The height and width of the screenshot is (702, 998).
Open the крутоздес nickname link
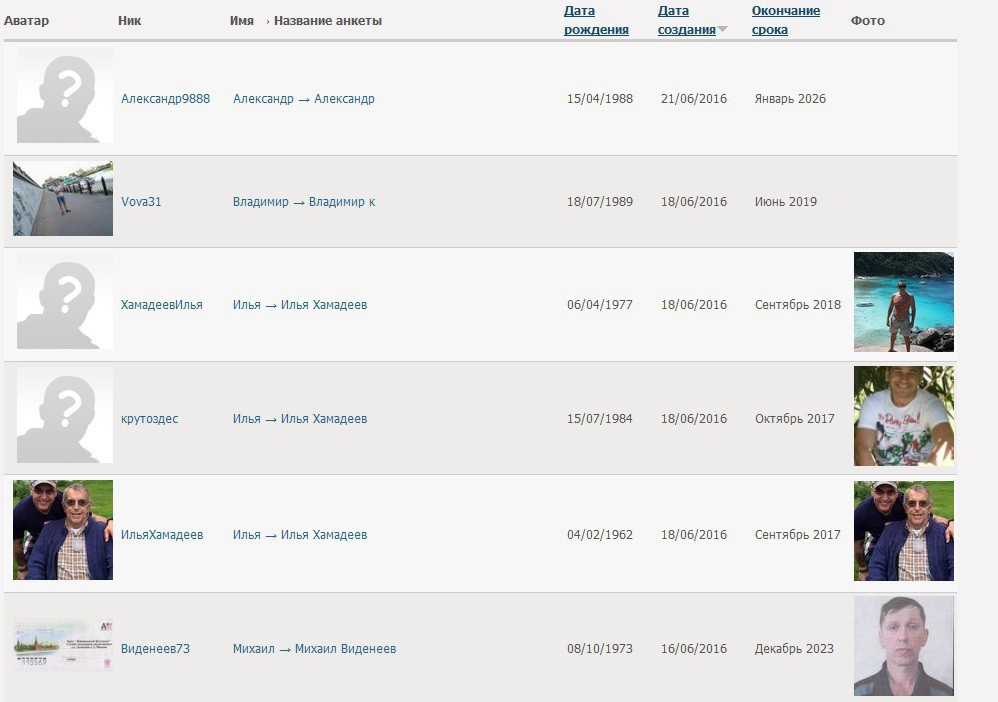click(149, 419)
